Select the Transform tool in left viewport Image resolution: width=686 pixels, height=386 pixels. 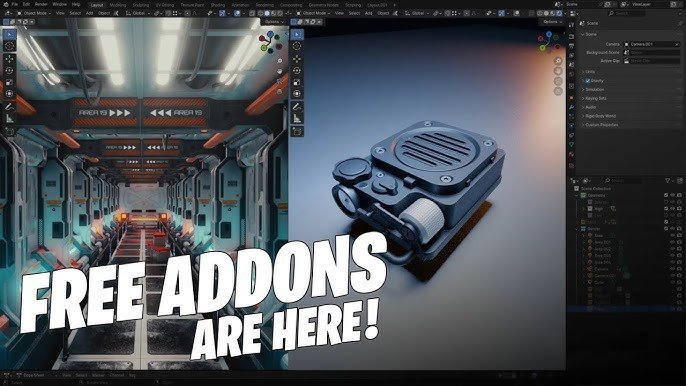point(9,94)
